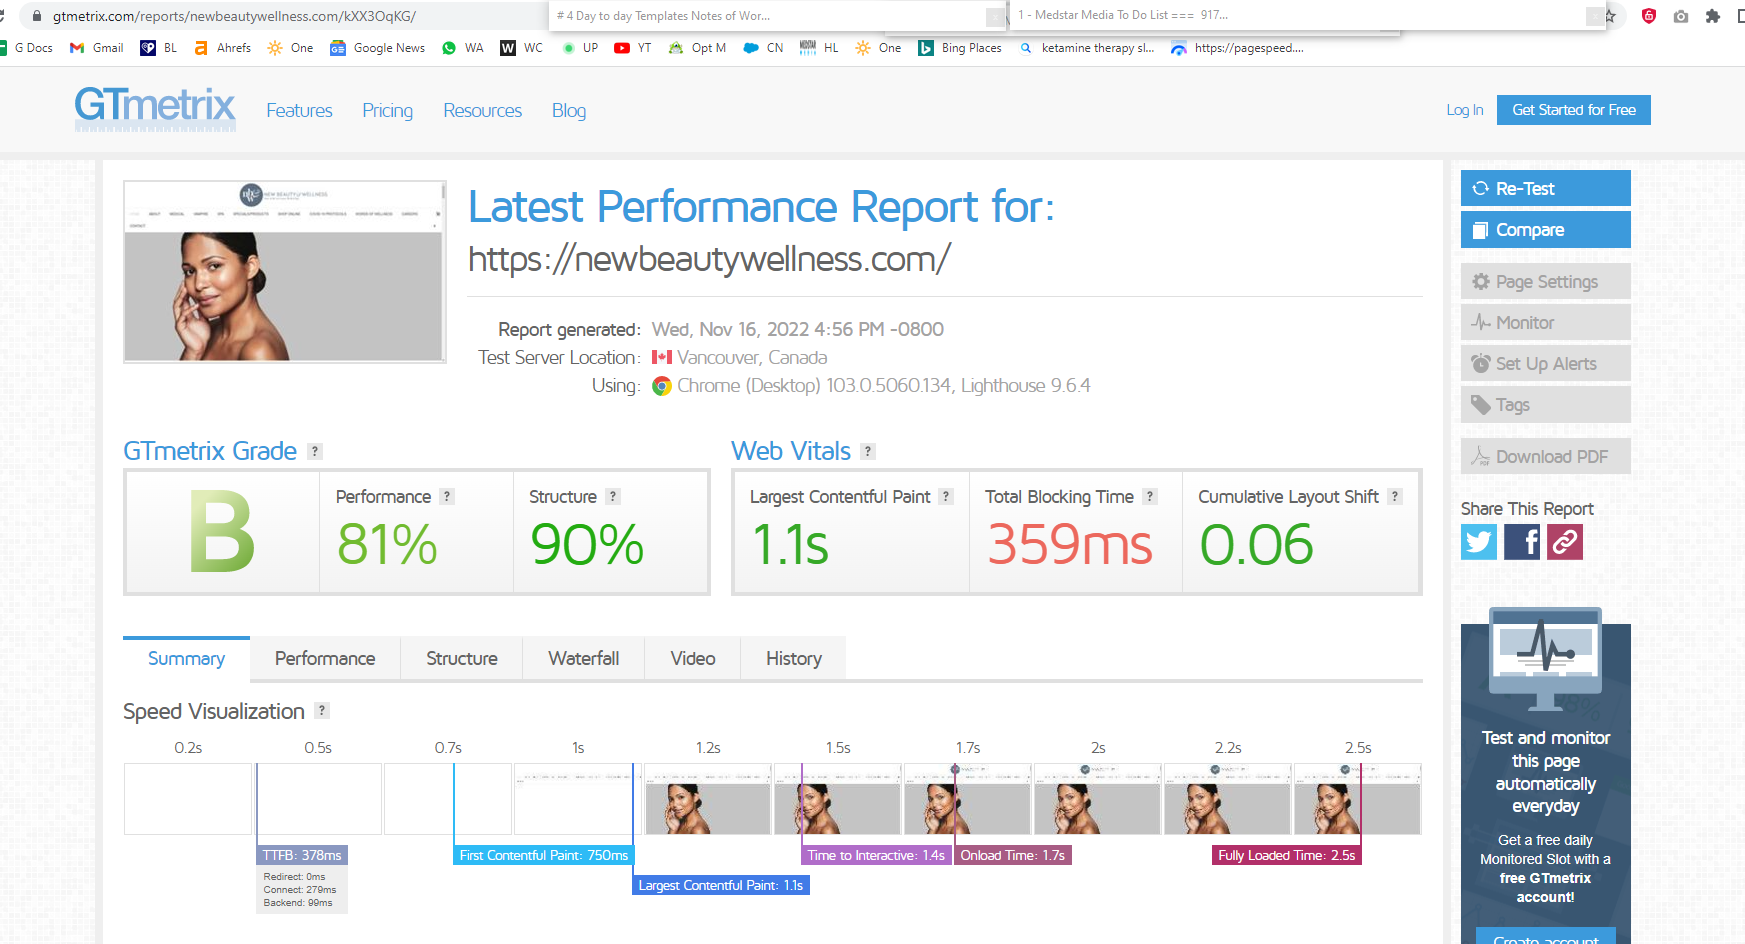Click help icon beside Speed Visualization
1745x944 pixels.
coord(322,710)
